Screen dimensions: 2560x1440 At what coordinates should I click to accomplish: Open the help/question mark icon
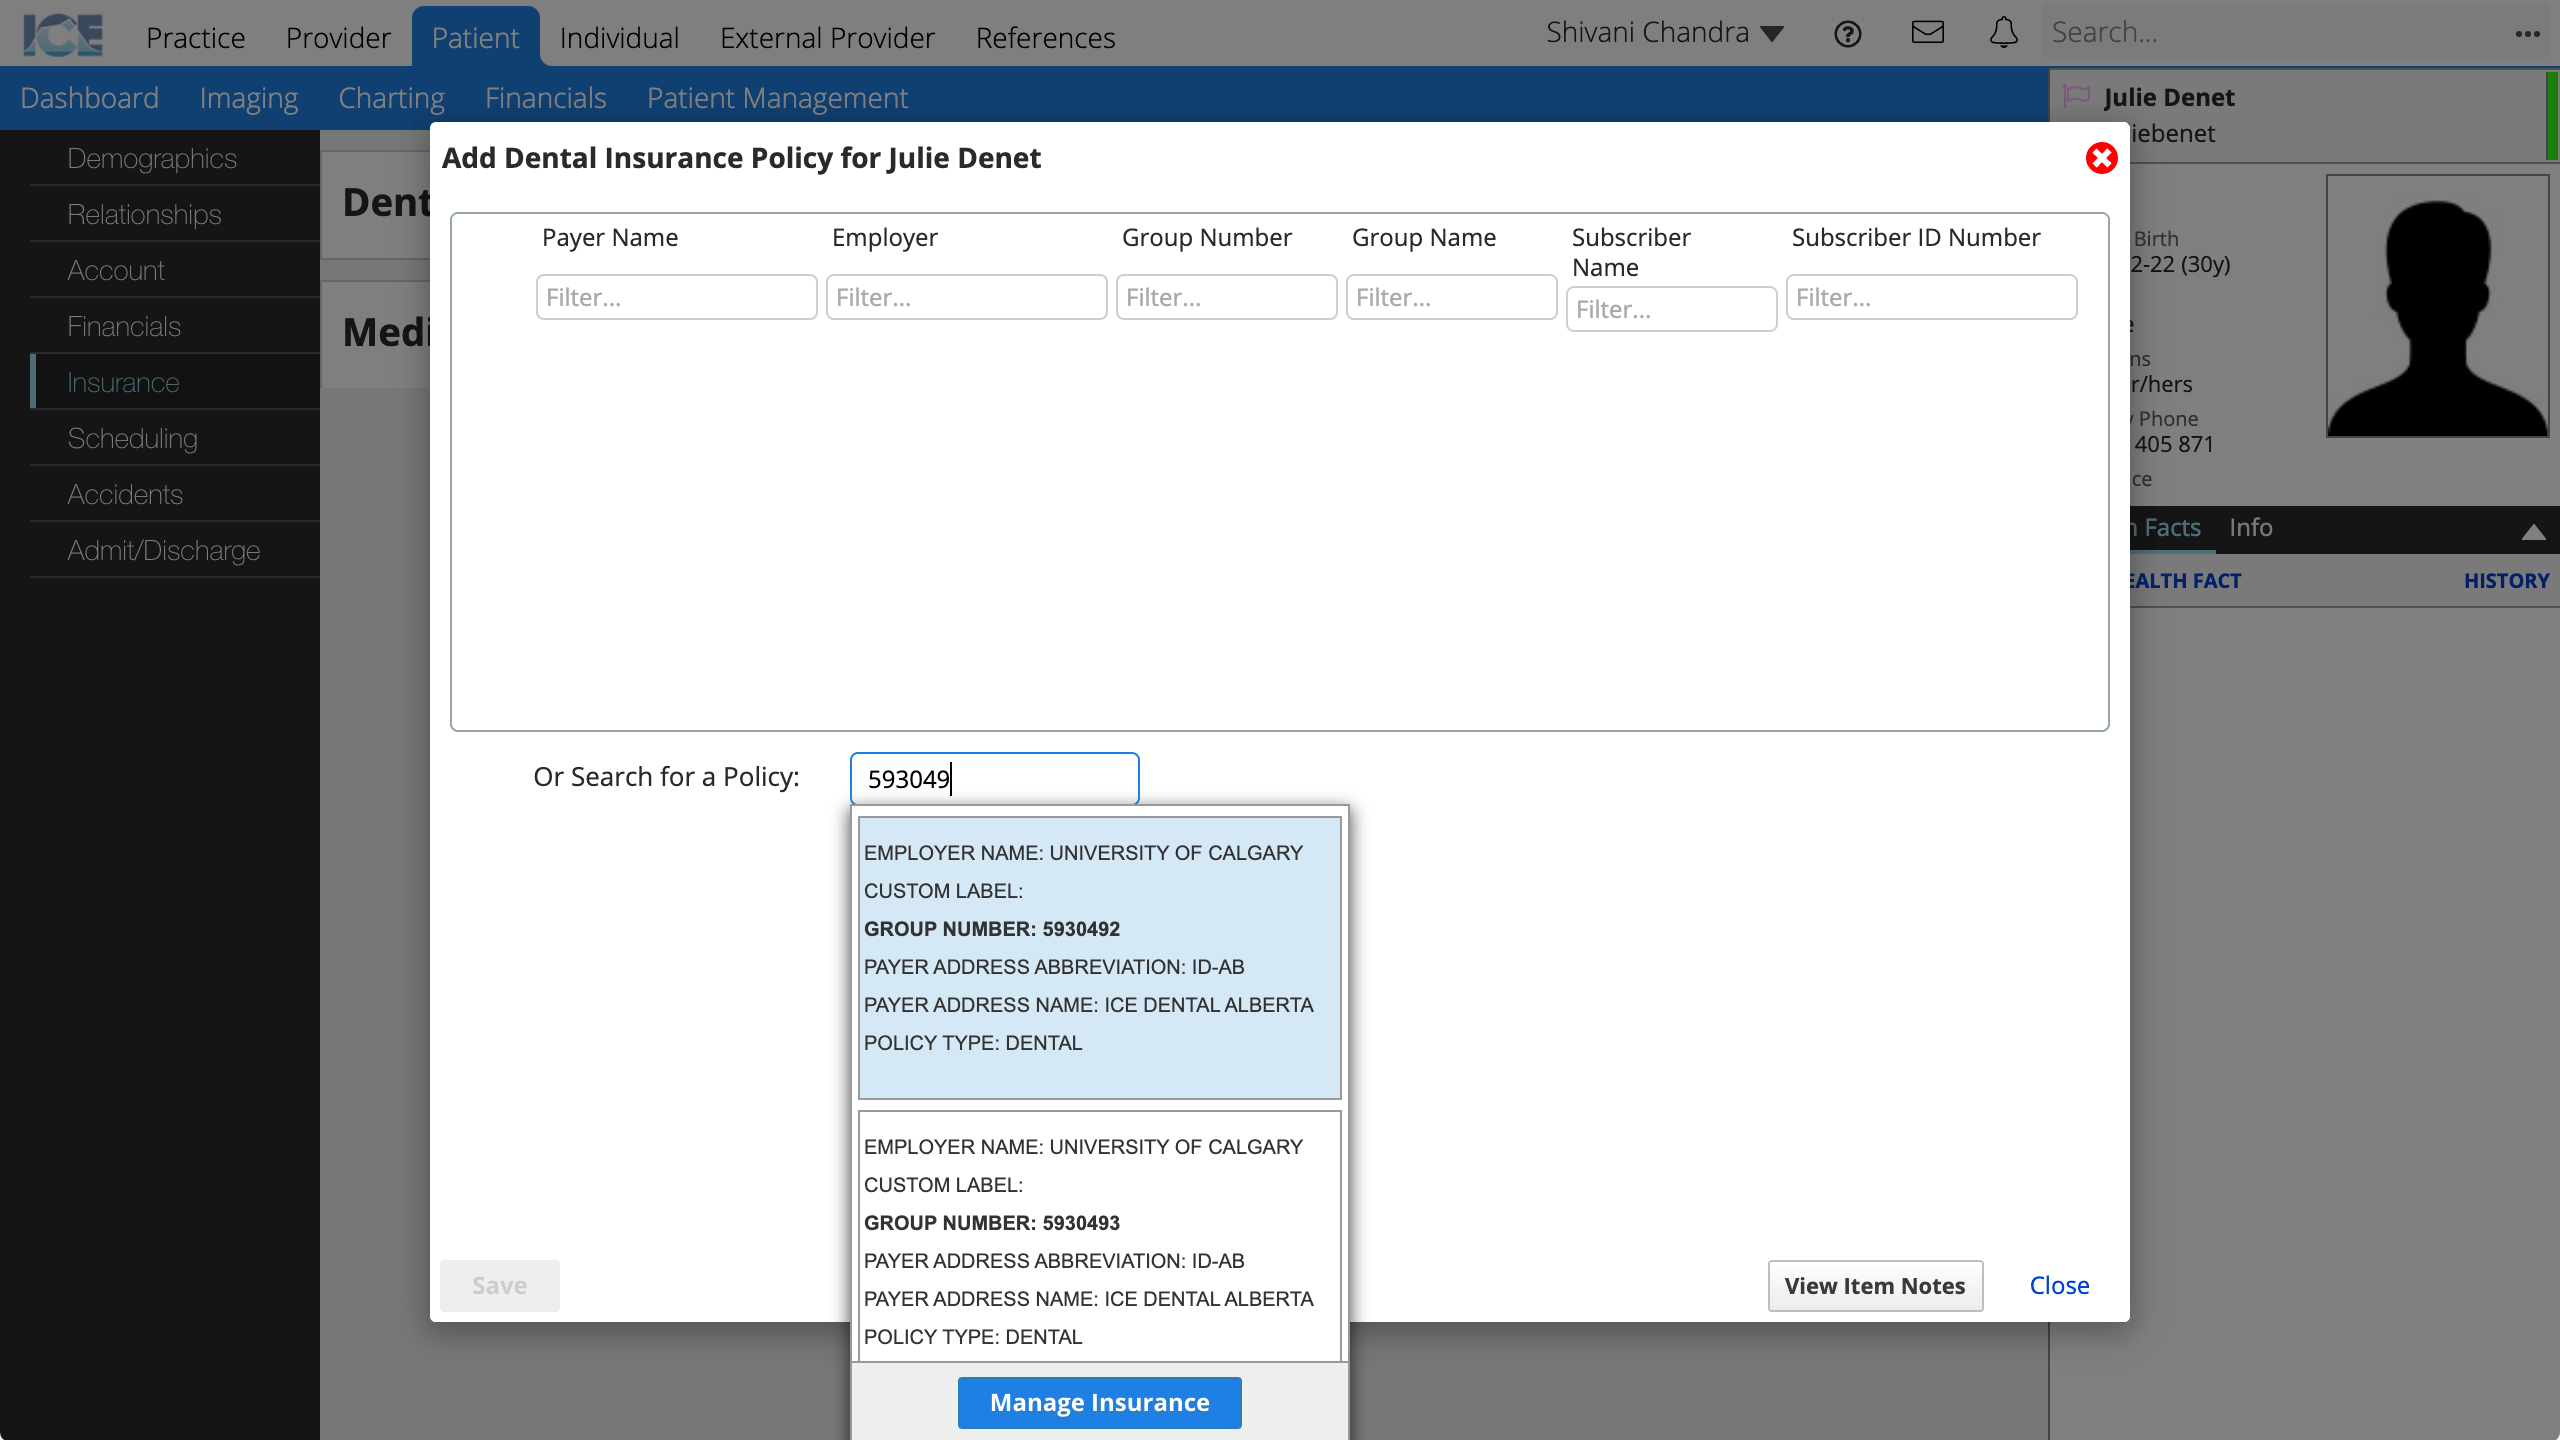[x=1848, y=32]
